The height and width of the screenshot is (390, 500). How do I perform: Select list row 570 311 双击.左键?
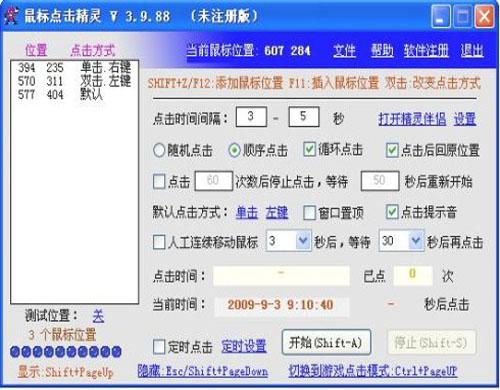click(x=74, y=81)
